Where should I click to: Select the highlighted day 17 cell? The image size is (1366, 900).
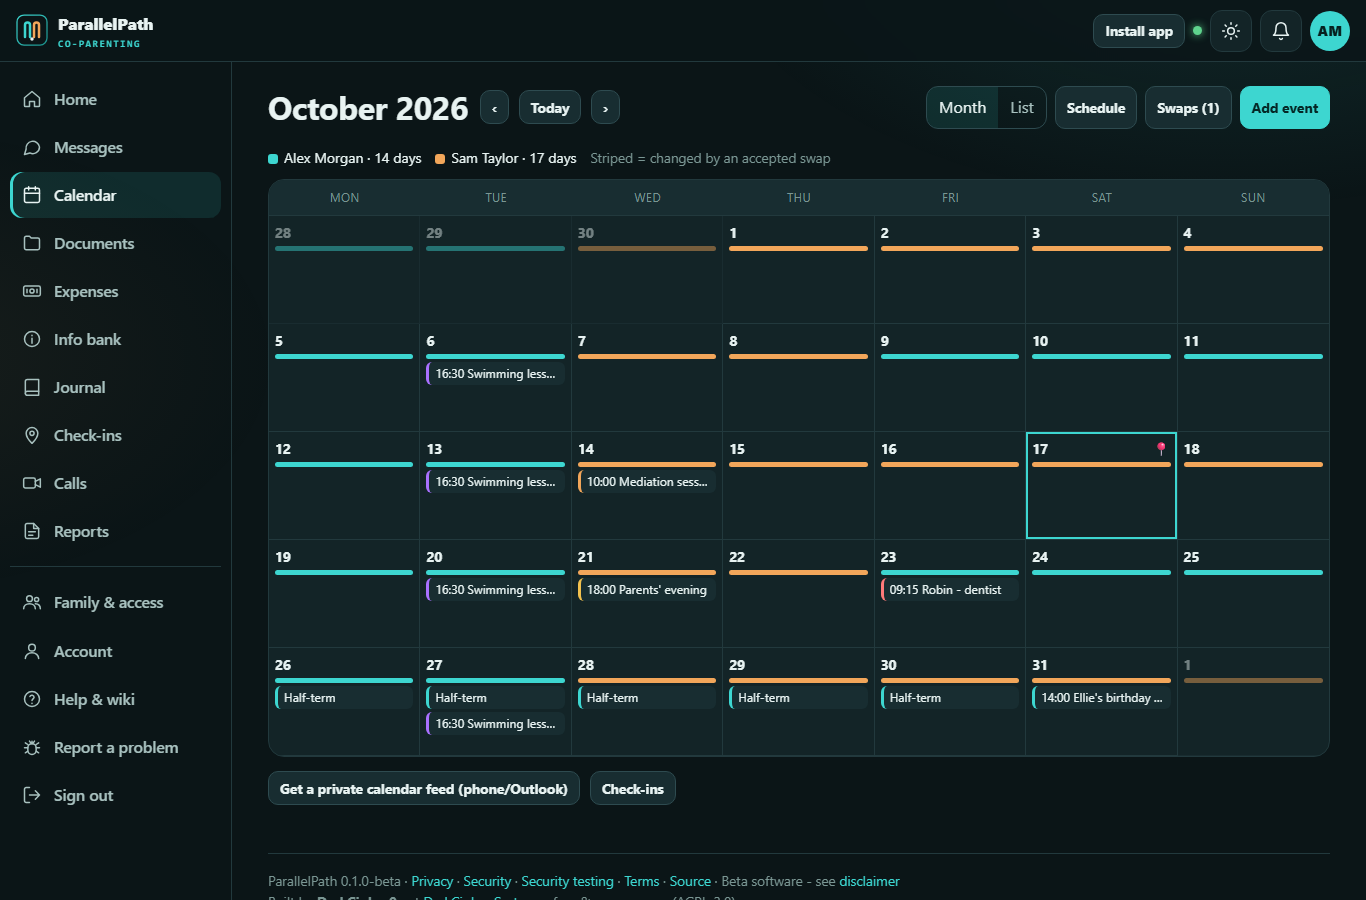tap(1101, 485)
